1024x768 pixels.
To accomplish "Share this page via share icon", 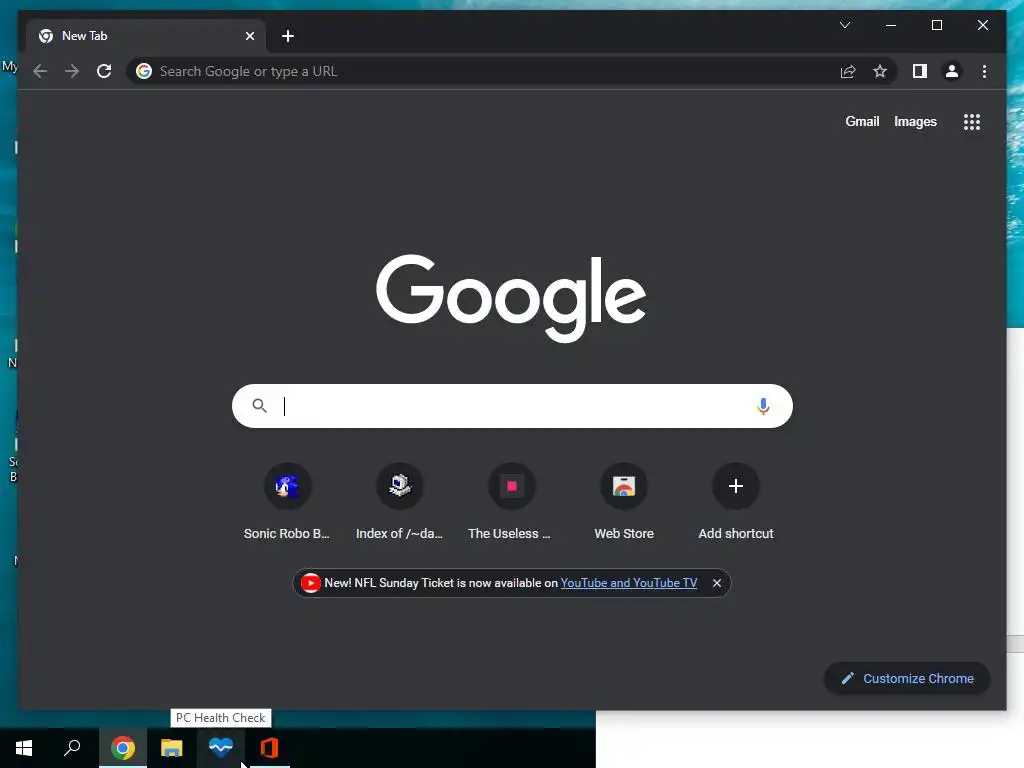I will pos(848,71).
